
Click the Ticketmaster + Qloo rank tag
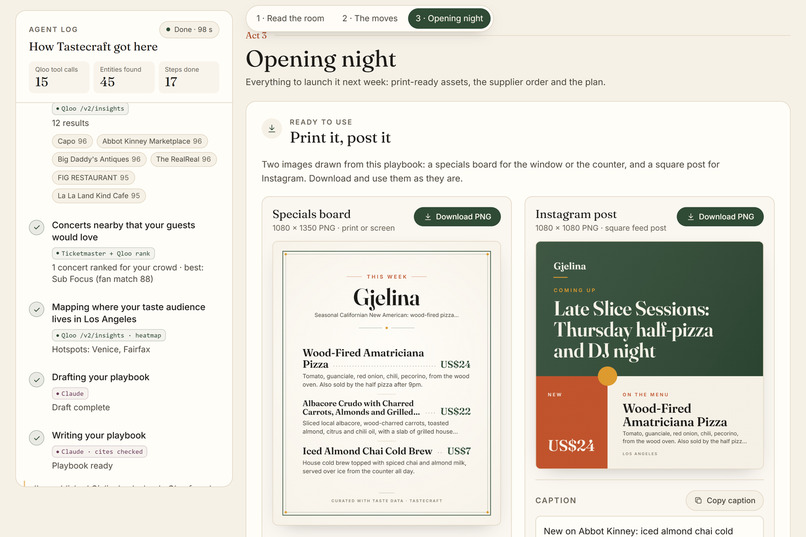103,253
